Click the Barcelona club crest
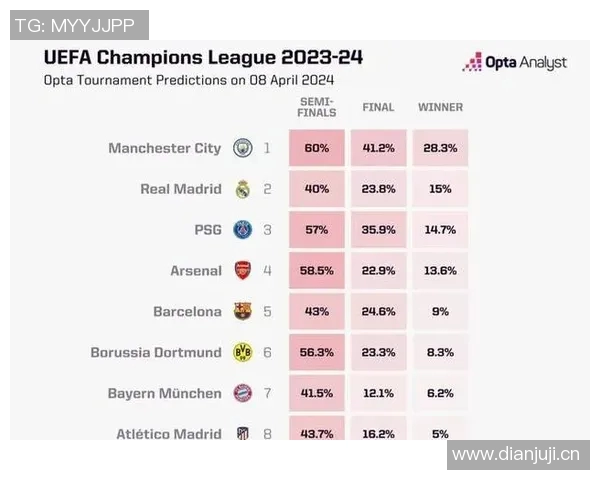 [242, 311]
